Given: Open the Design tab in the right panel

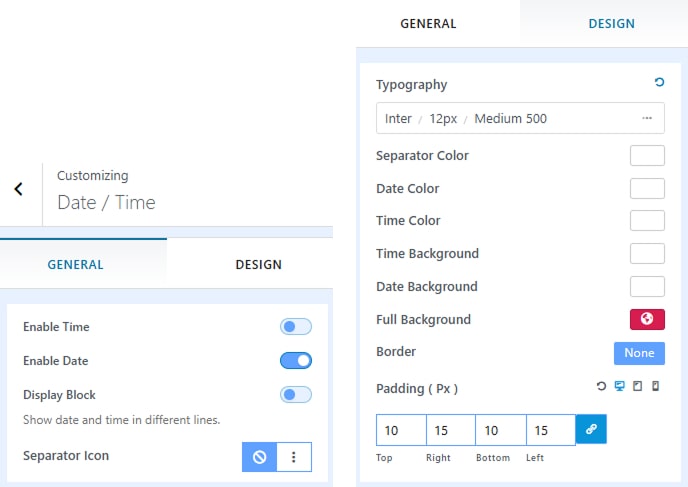Looking at the screenshot, I should point(611,24).
